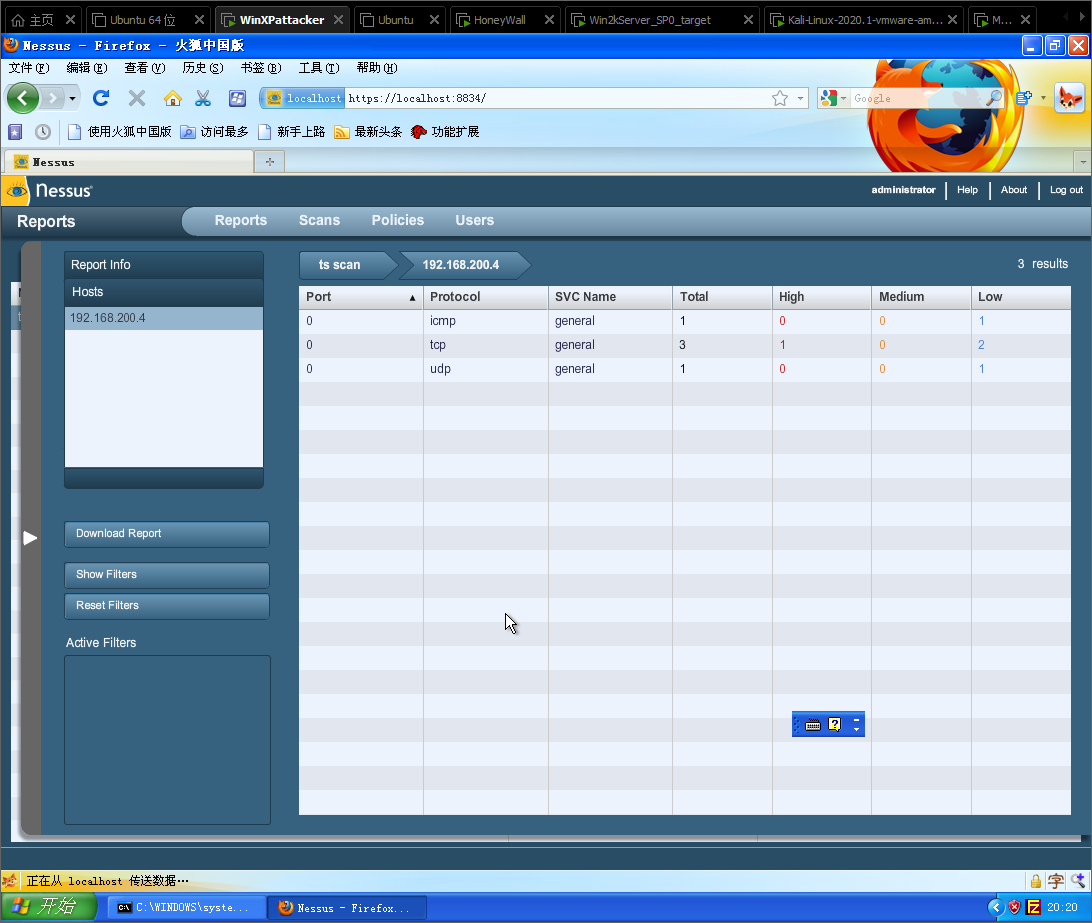Open 使用火狐中国版 bookmark

point(119,132)
